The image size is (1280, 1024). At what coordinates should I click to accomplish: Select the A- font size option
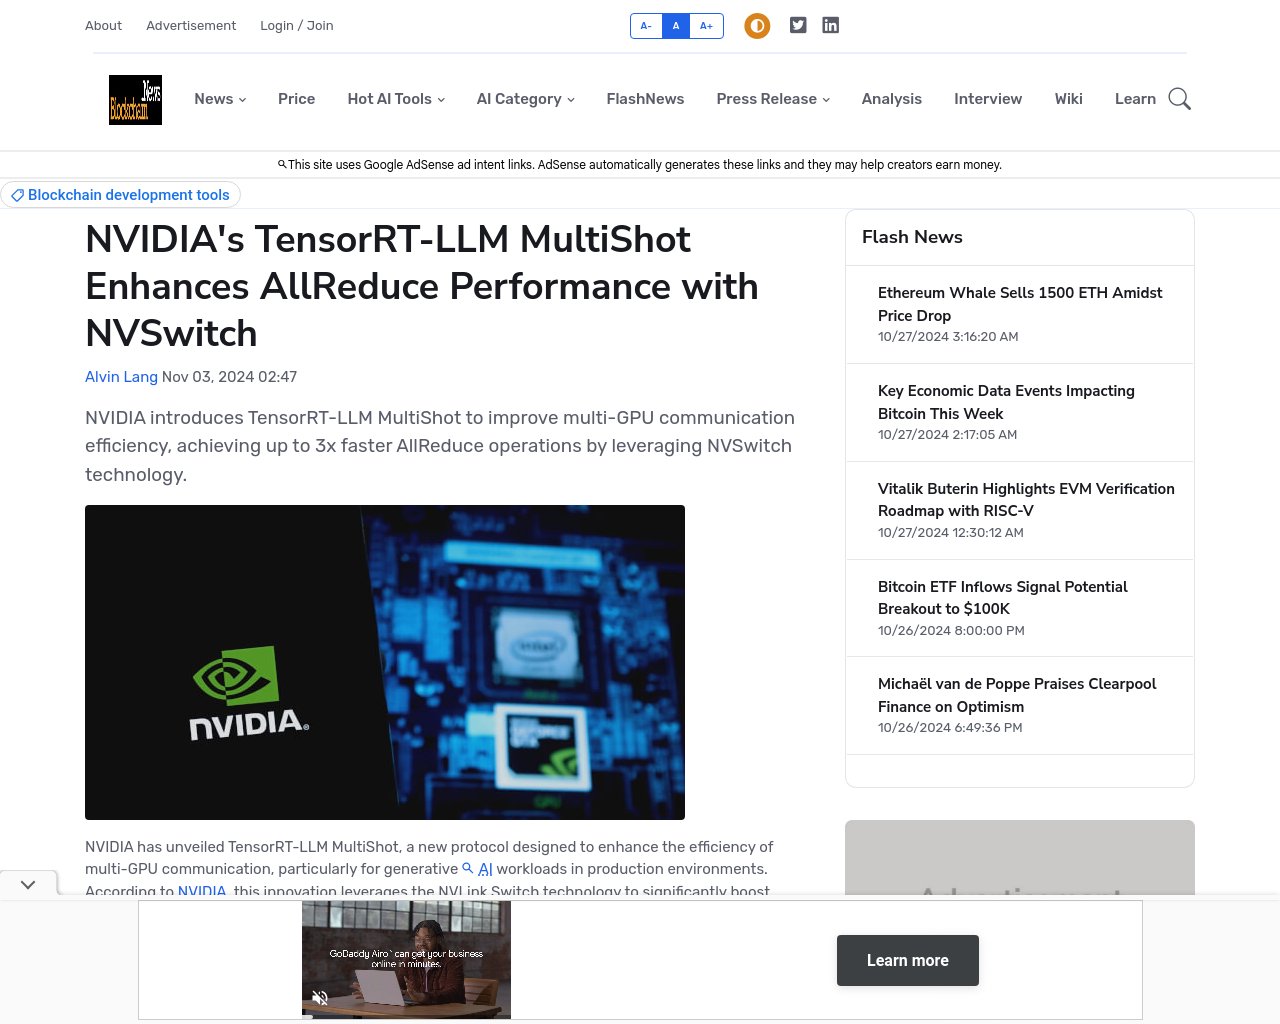point(645,25)
